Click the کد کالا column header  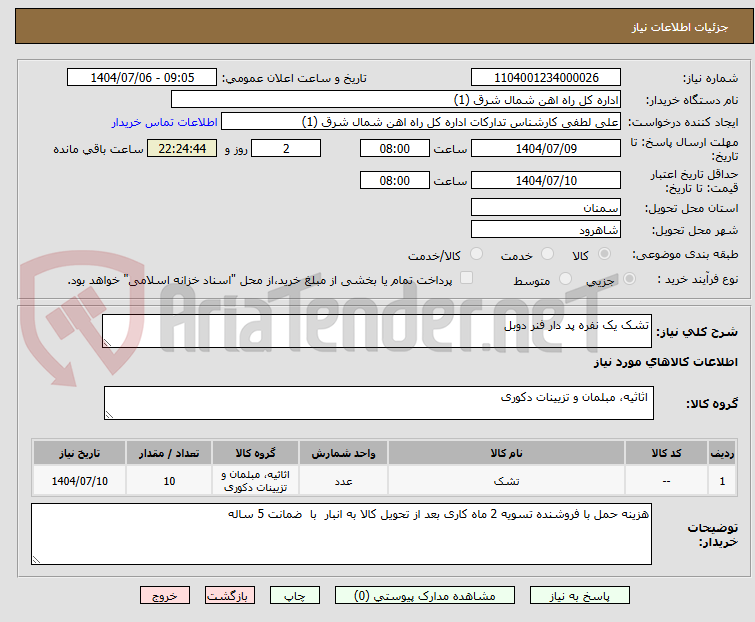coord(666,453)
